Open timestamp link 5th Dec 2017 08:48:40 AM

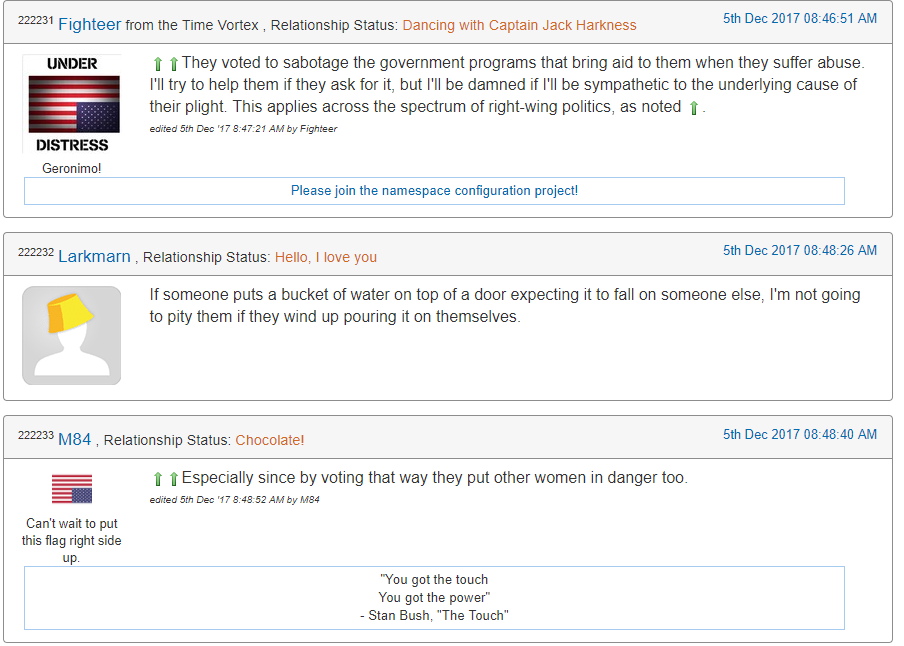800,434
